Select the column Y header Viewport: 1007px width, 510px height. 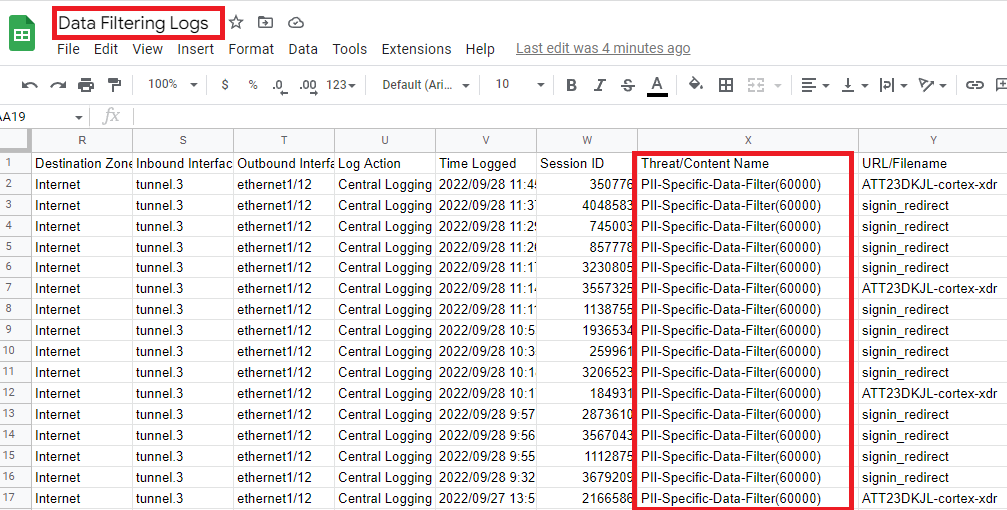pyautogui.click(x=933, y=140)
